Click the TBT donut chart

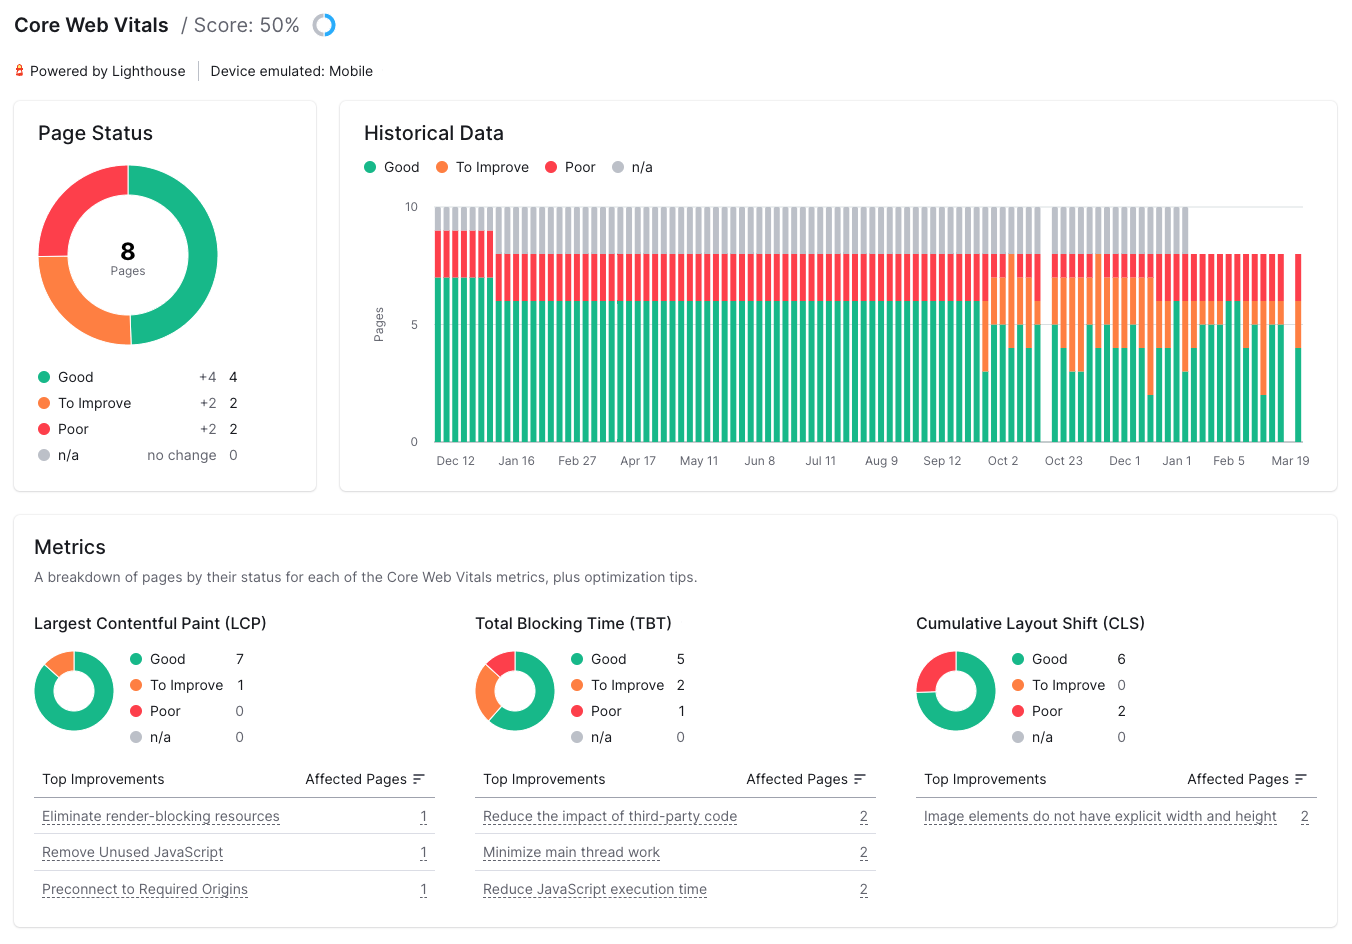515,690
